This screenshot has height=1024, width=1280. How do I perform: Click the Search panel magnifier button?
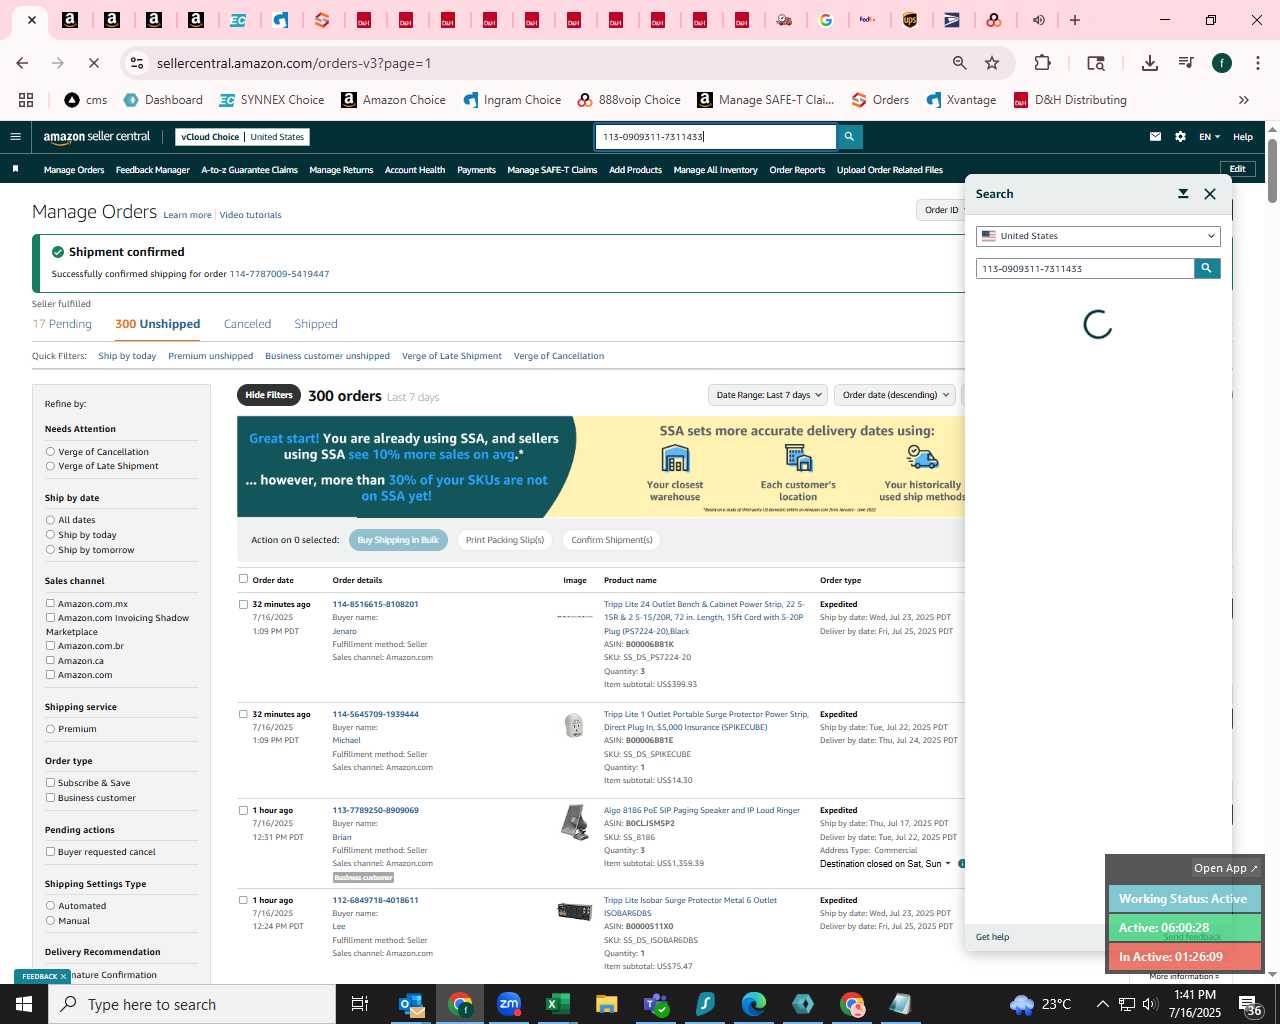coord(1207,268)
